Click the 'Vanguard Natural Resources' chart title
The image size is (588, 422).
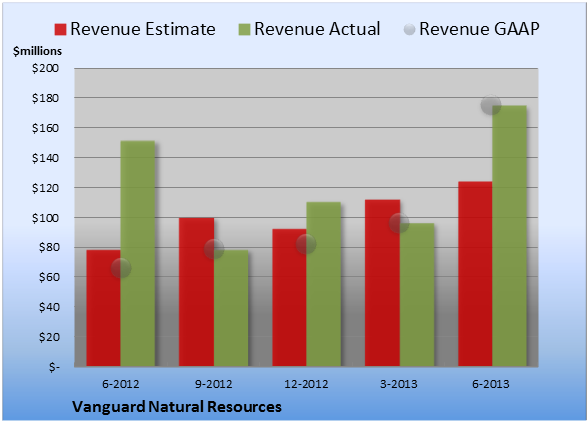177,407
